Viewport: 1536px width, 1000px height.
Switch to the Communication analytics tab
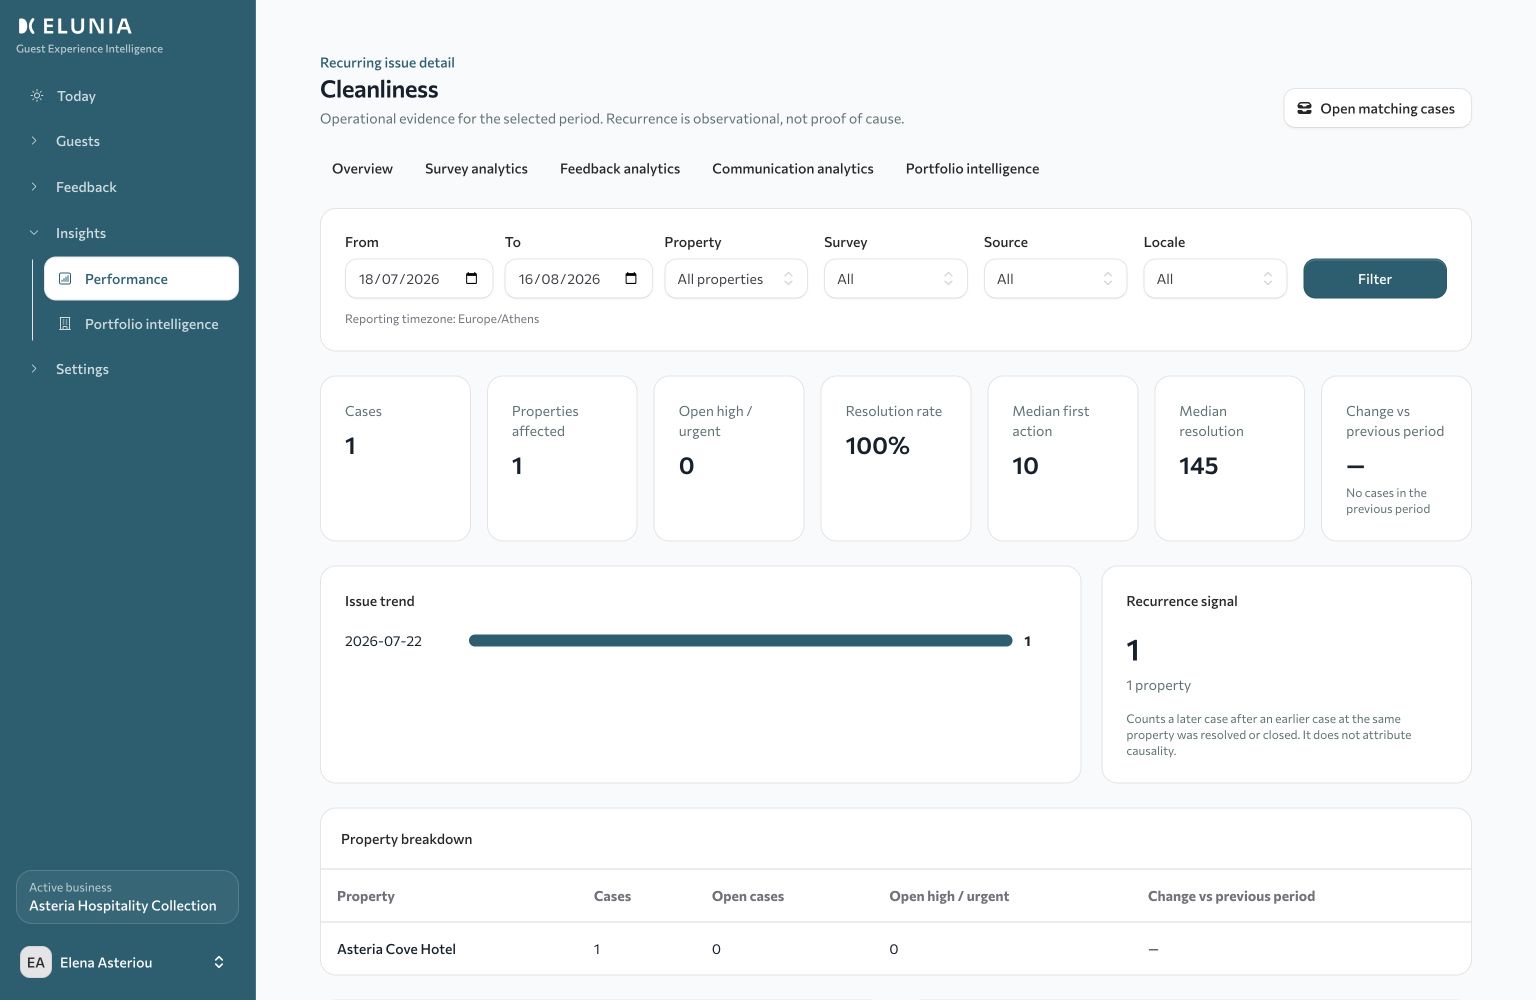[x=793, y=169]
